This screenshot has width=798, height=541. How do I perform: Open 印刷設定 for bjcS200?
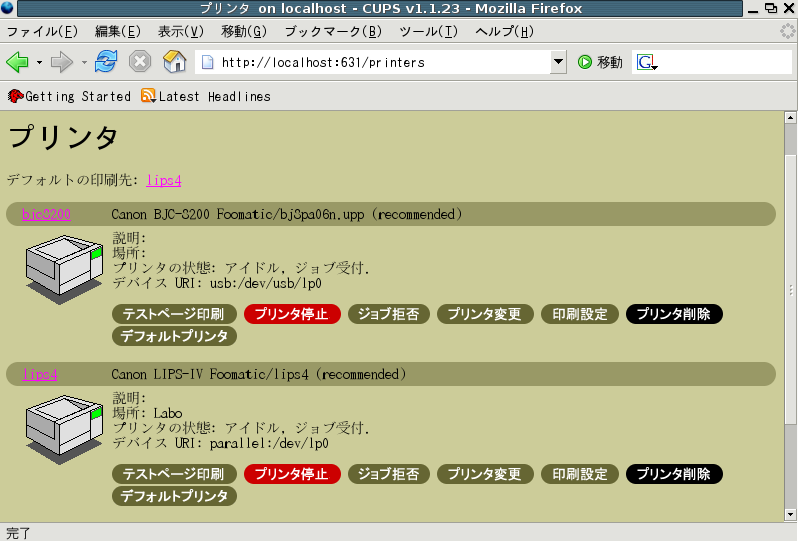580,314
